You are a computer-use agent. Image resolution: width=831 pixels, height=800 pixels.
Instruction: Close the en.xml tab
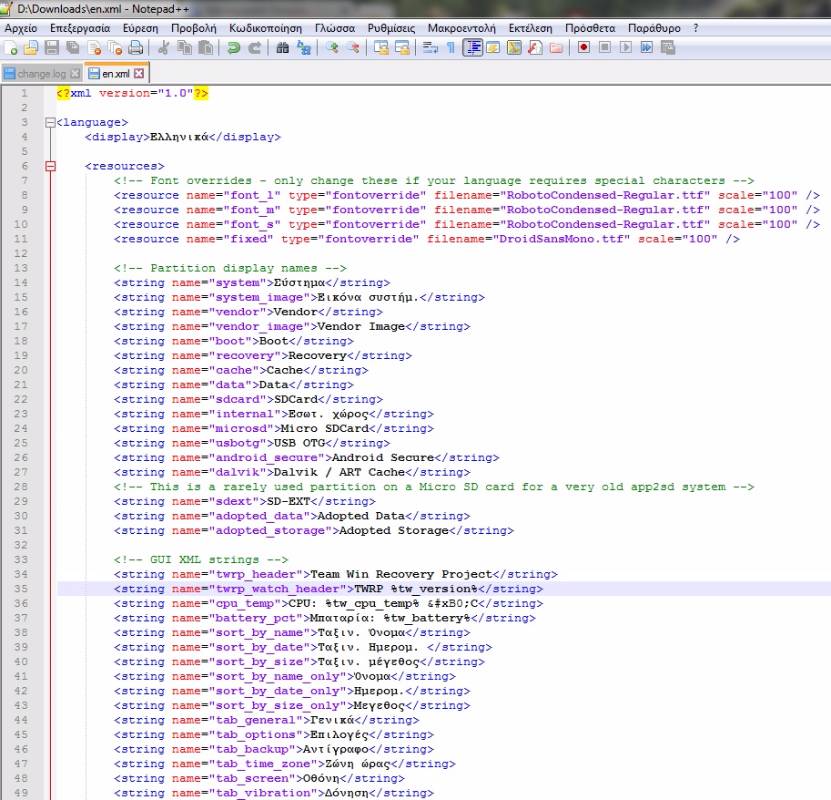coord(139,73)
